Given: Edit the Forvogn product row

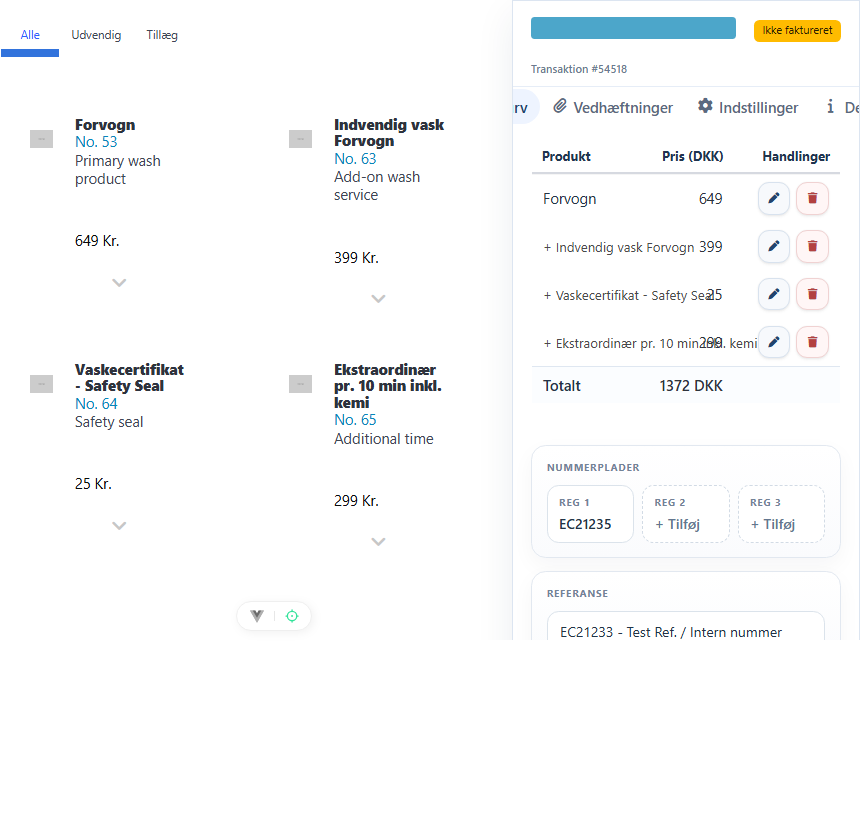Looking at the screenshot, I should click(773, 198).
